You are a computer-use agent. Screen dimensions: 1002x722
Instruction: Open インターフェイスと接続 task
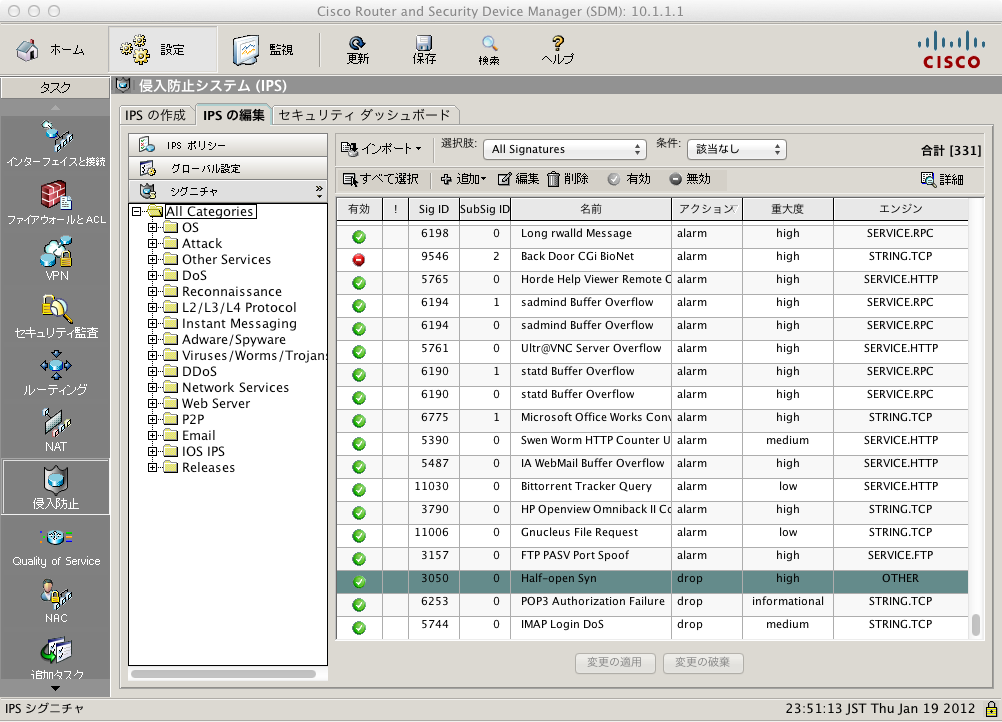(56, 144)
